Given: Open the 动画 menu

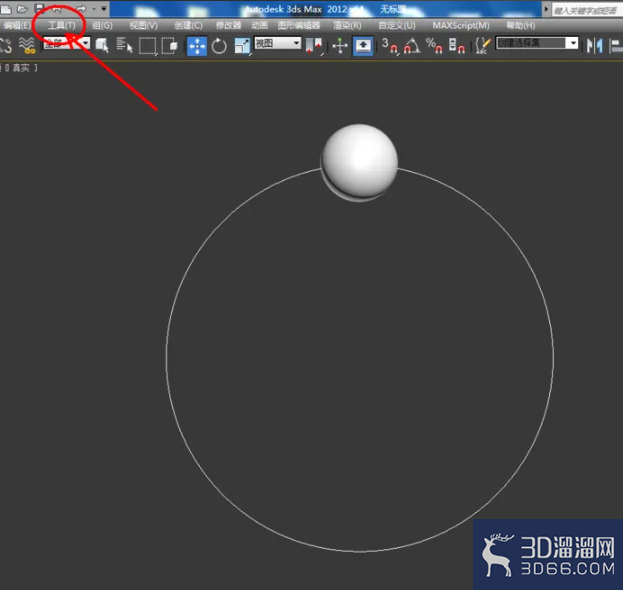Looking at the screenshot, I should point(259,25).
